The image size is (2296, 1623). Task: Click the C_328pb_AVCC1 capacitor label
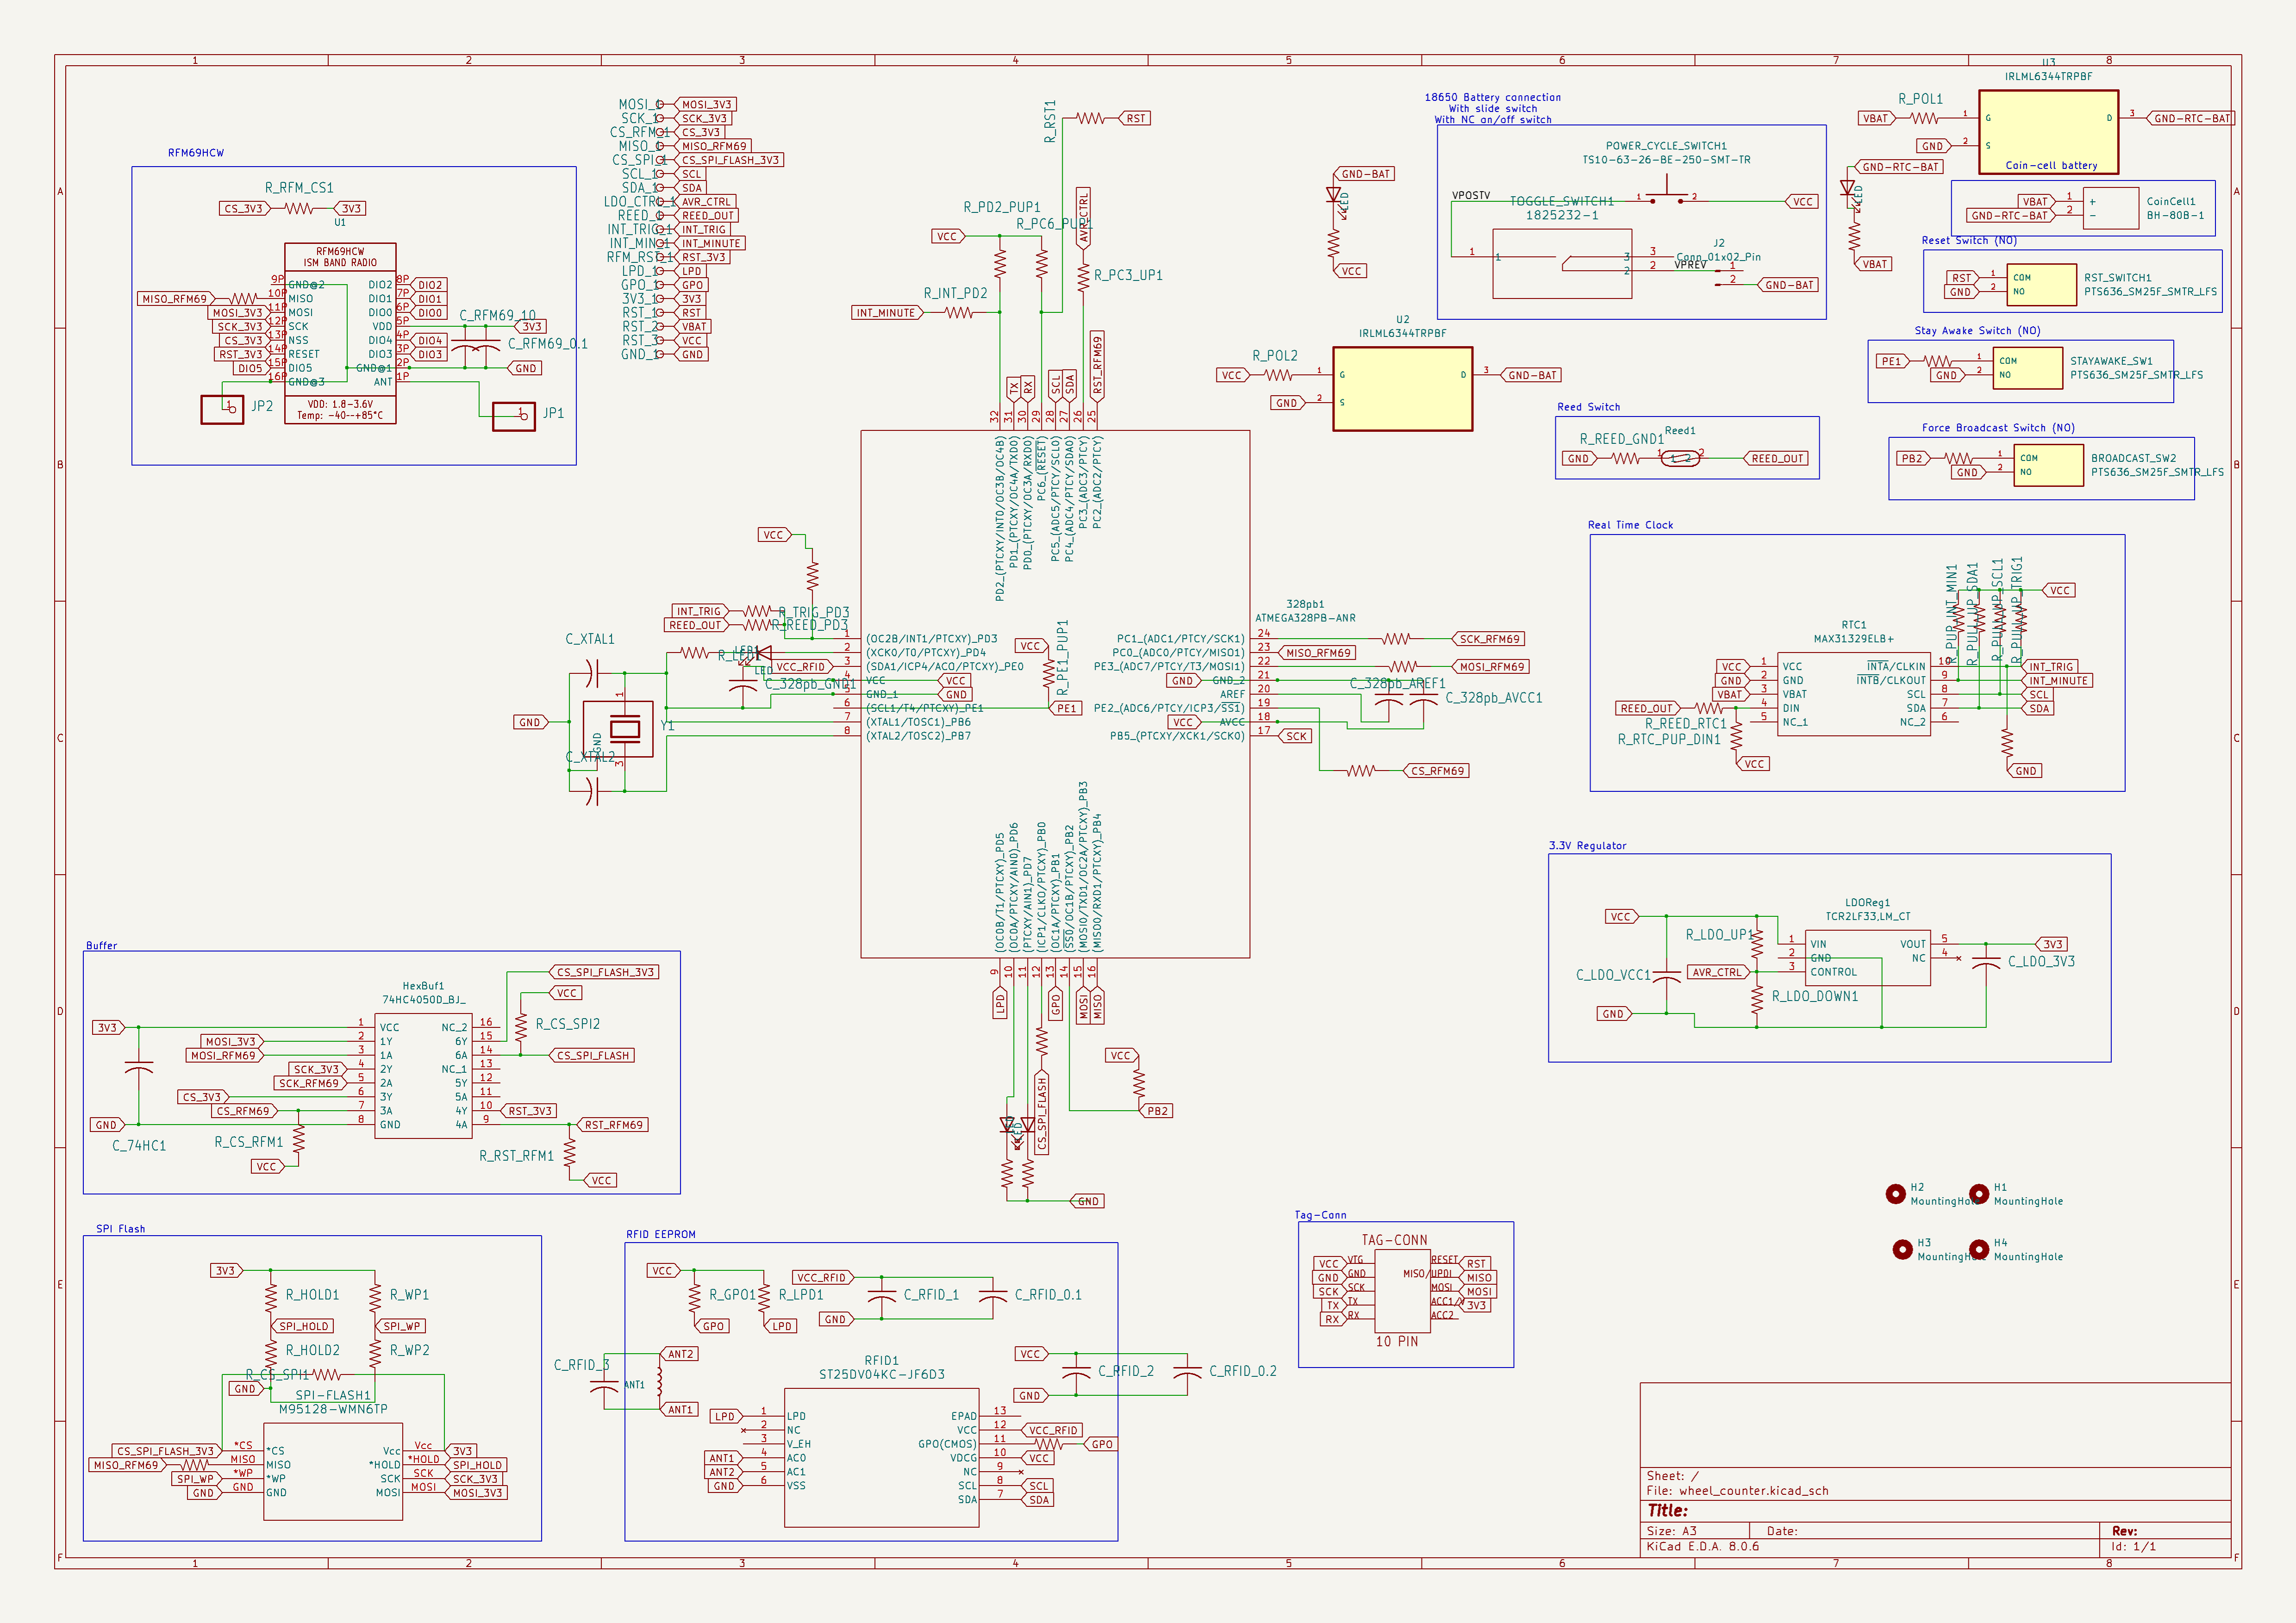coord(1493,698)
